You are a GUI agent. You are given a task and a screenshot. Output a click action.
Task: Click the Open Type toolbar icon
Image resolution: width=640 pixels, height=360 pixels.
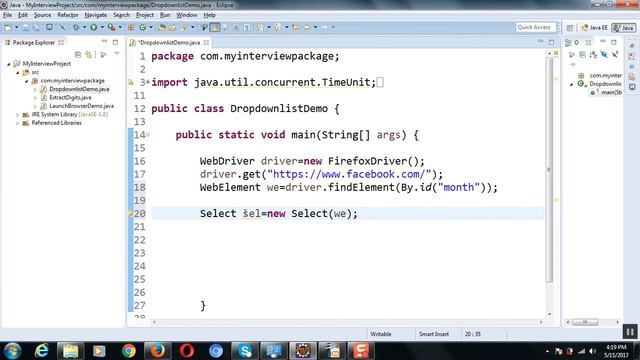162,27
